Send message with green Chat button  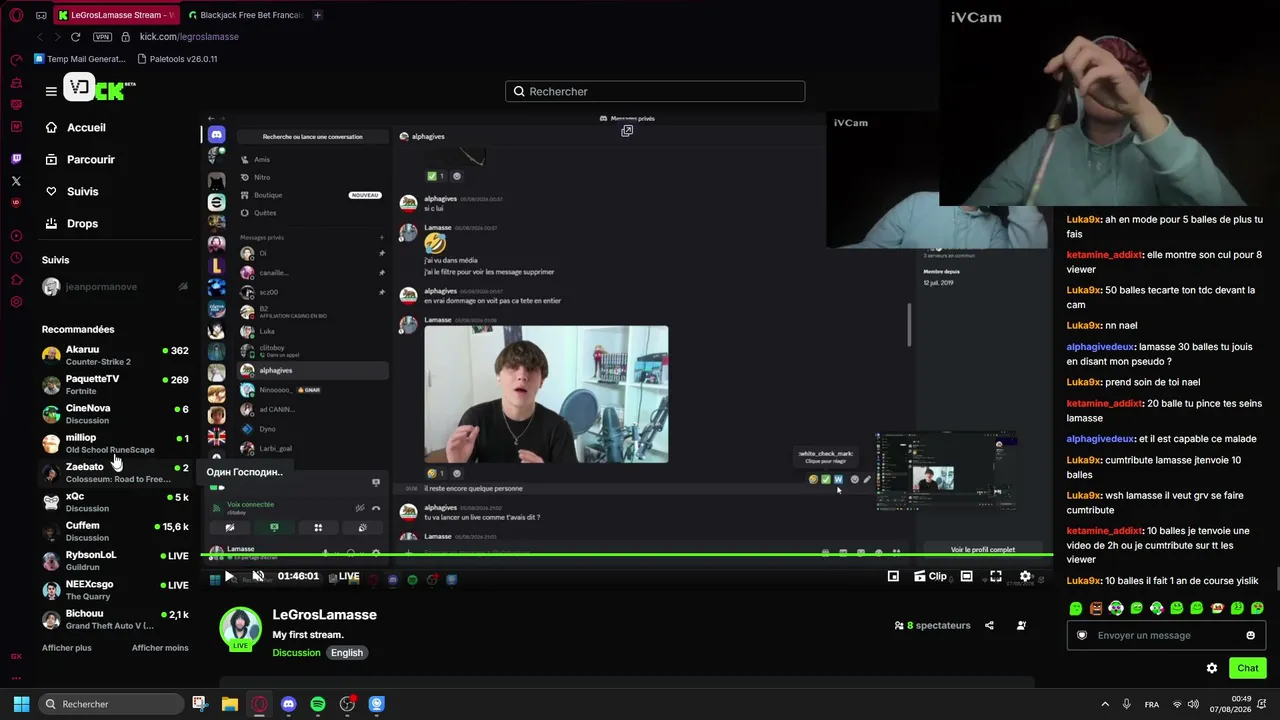(x=1248, y=668)
